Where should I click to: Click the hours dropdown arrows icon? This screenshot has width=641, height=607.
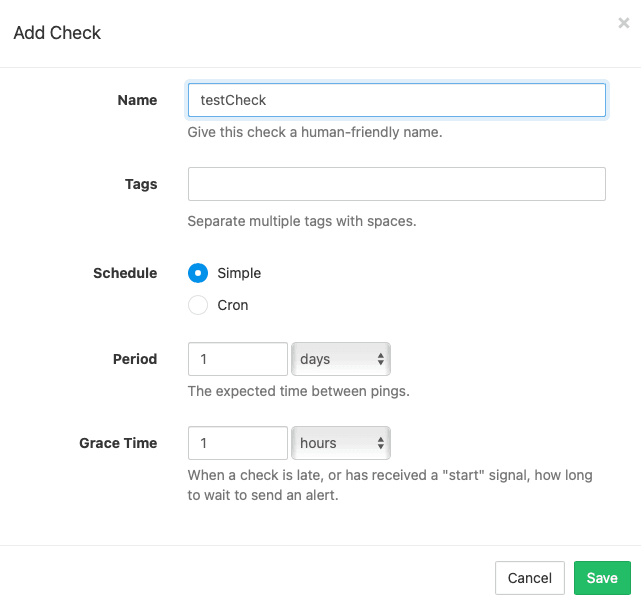(381, 443)
